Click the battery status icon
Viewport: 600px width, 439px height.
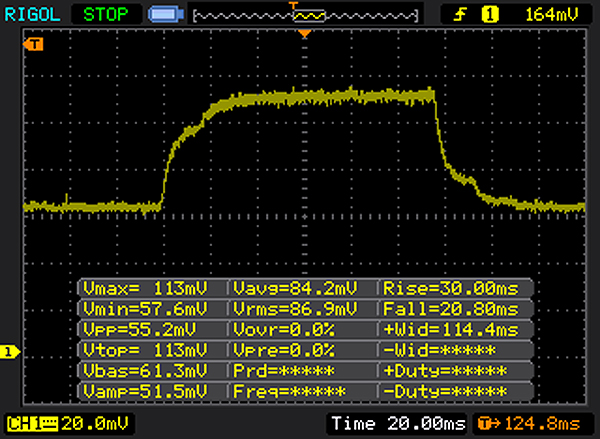(166, 15)
